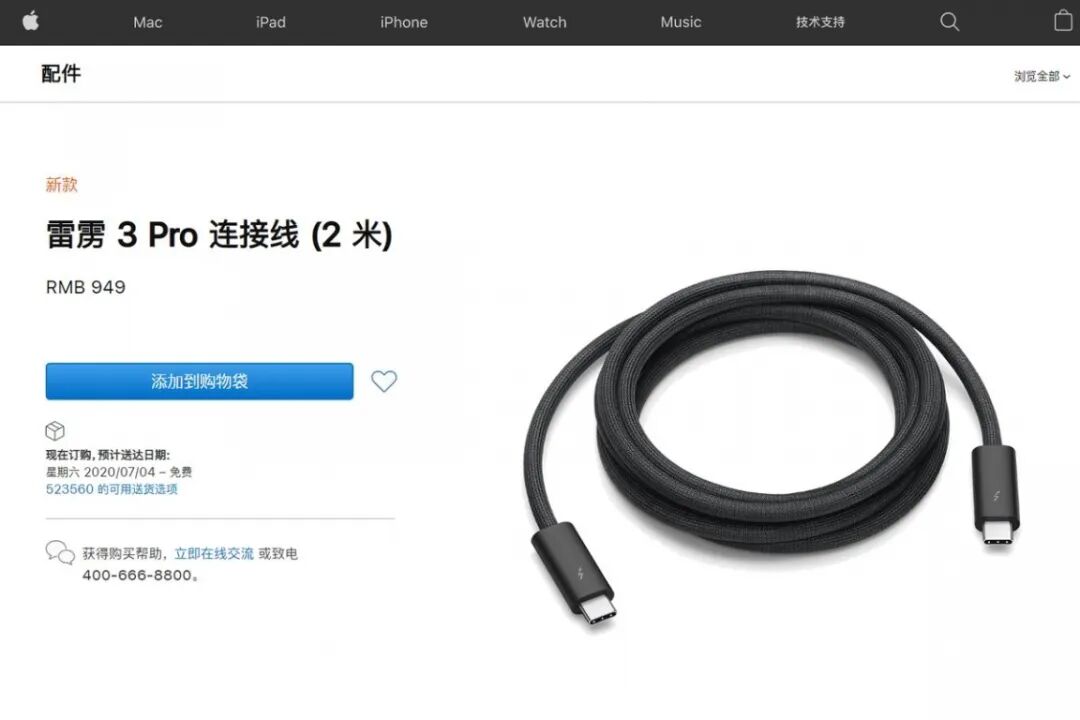Expand the 浏览全部 dropdown
Image resolution: width=1080 pixels, height=720 pixels.
1041,76
